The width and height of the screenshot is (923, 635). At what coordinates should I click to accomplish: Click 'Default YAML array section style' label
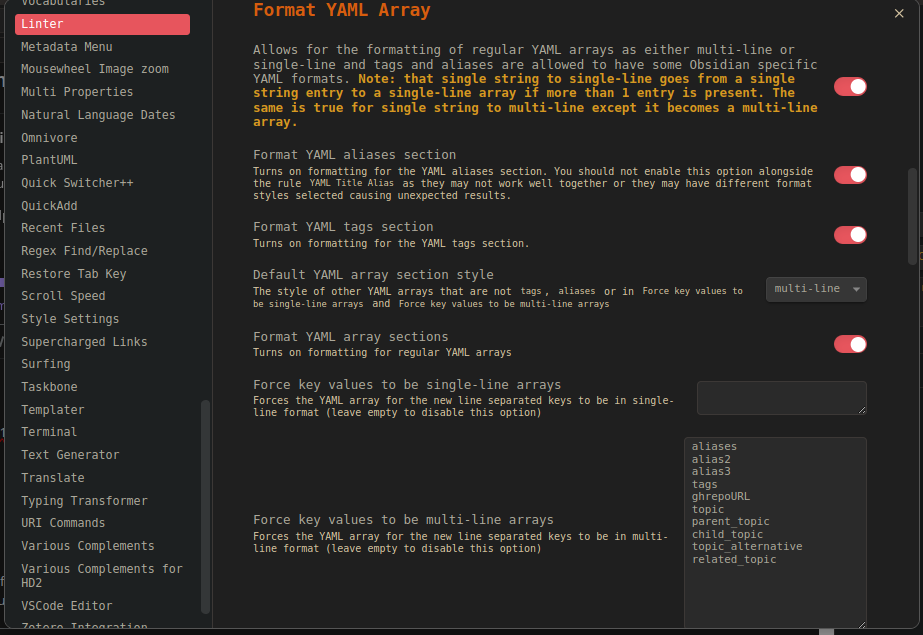click(x=373, y=275)
